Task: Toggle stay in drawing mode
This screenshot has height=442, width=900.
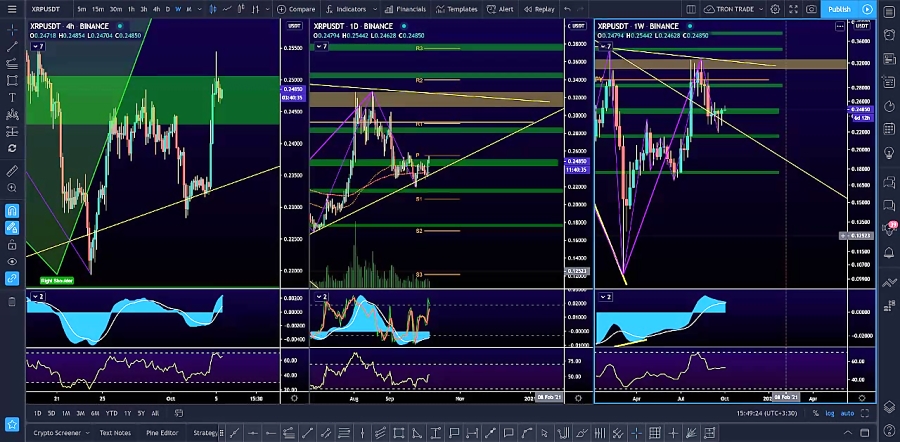Action: pyautogui.click(x=12, y=228)
